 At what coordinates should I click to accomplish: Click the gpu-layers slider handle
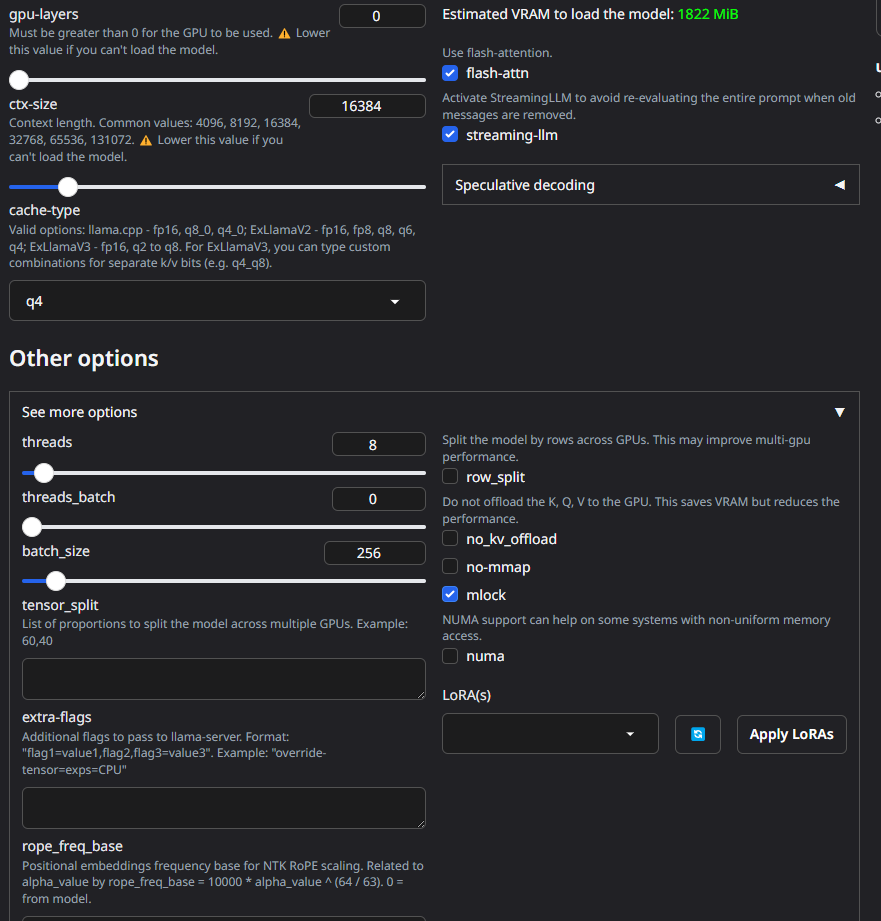click(x=19, y=80)
